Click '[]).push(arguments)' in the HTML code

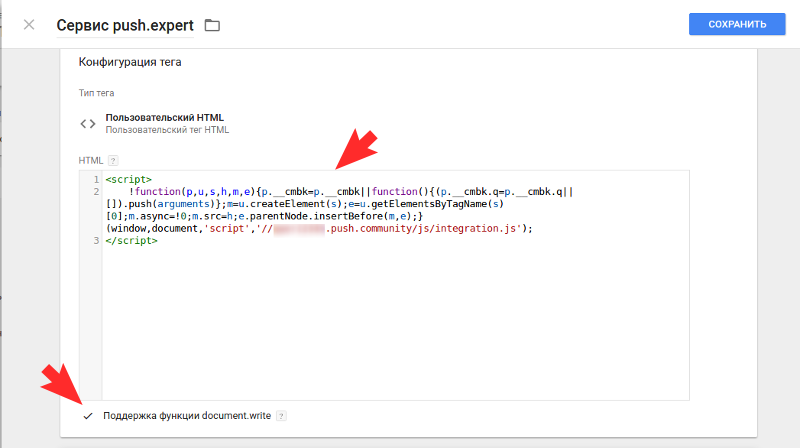click(166, 204)
